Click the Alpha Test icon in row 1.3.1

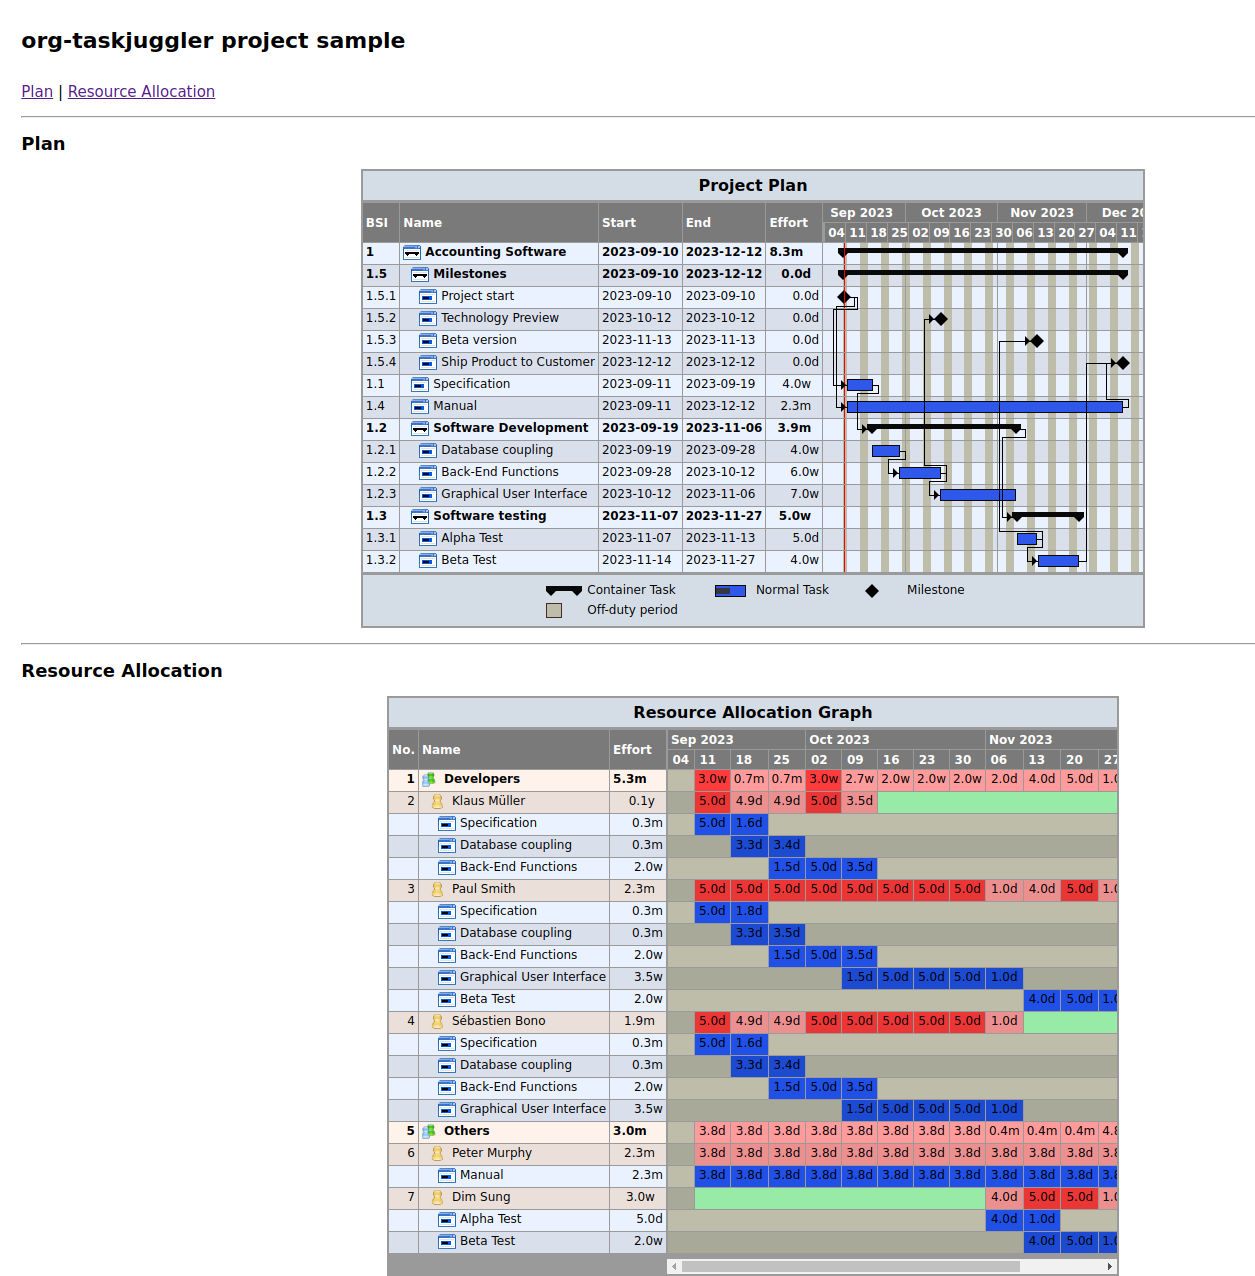(x=428, y=539)
